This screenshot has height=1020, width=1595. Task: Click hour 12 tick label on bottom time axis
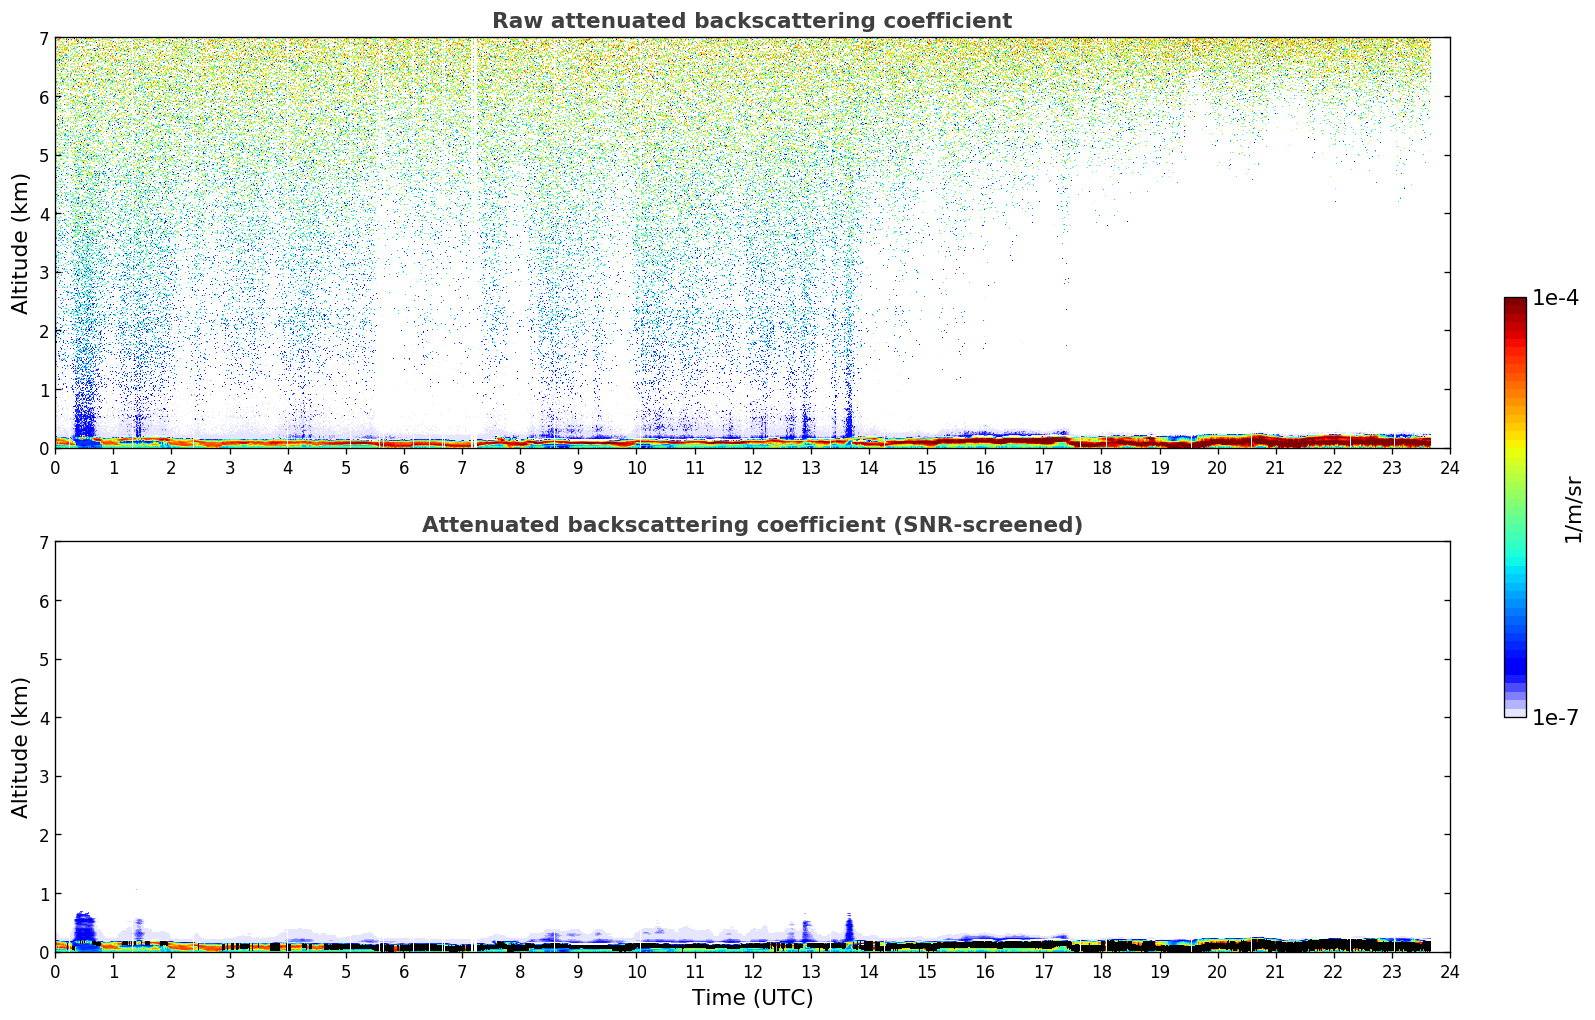tap(752, 972)
